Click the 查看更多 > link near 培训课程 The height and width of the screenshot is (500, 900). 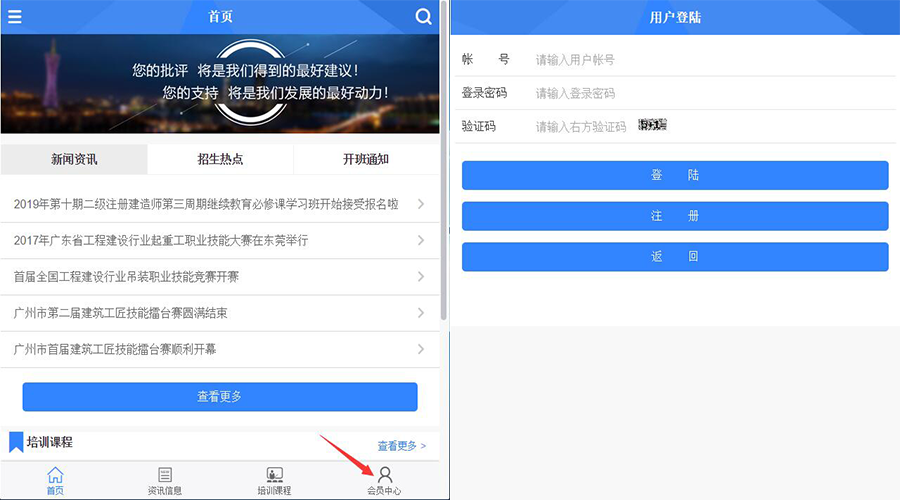pos(402,445)
